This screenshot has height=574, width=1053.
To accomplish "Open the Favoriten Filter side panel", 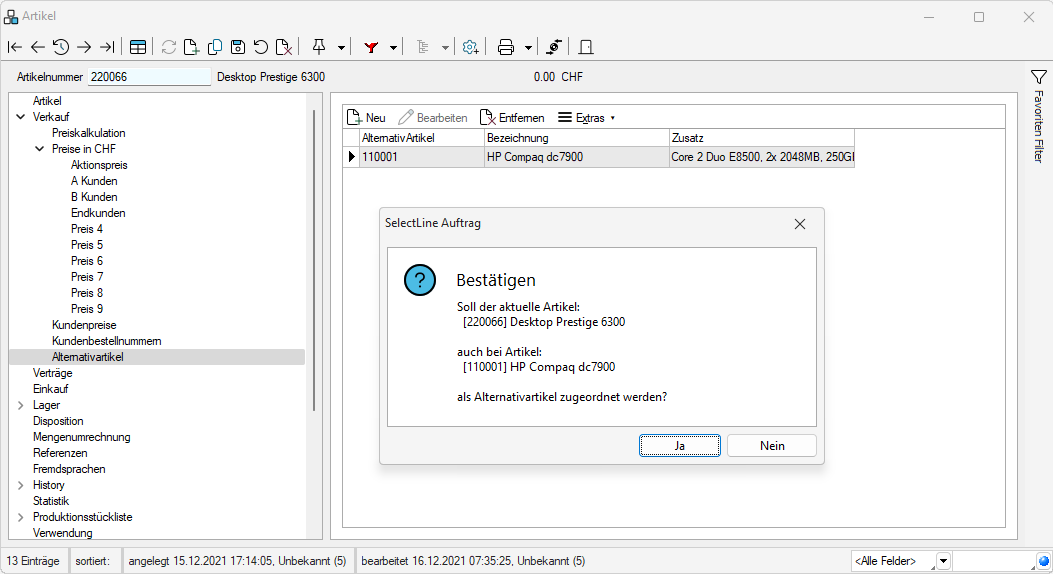I will [1039, 115].
